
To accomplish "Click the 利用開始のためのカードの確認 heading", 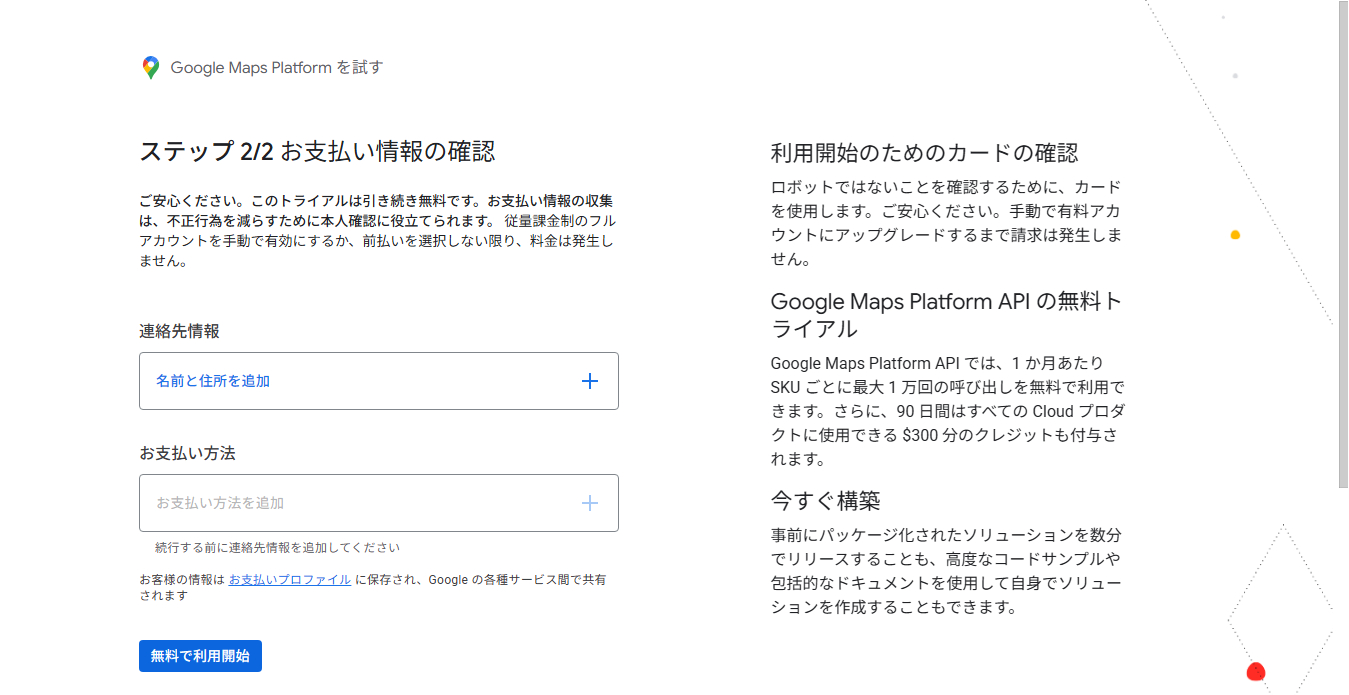I will tap(924, 153).
